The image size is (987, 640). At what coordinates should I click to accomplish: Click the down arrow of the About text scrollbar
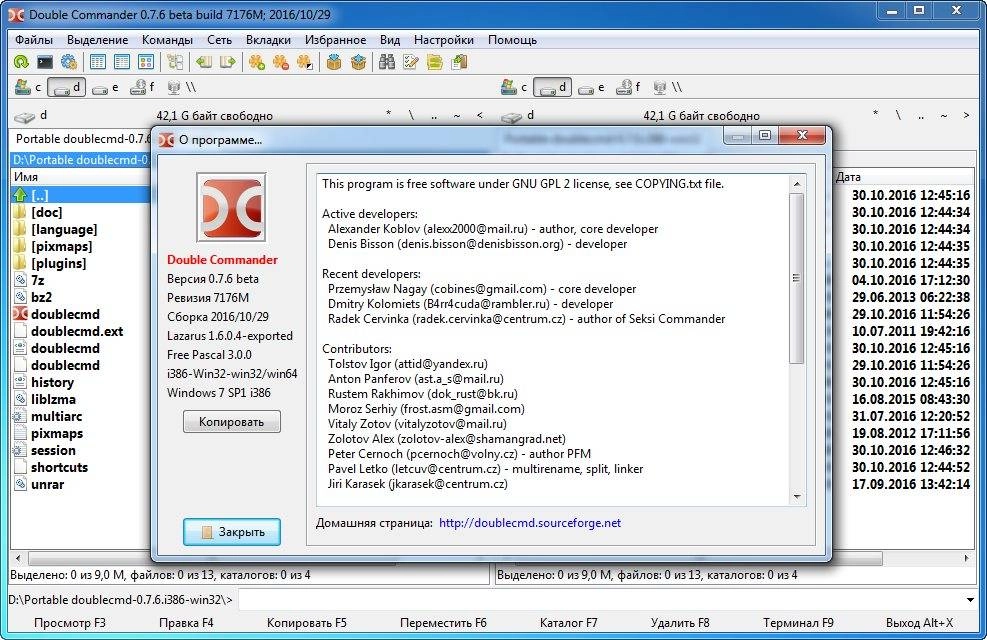[797, 497]
